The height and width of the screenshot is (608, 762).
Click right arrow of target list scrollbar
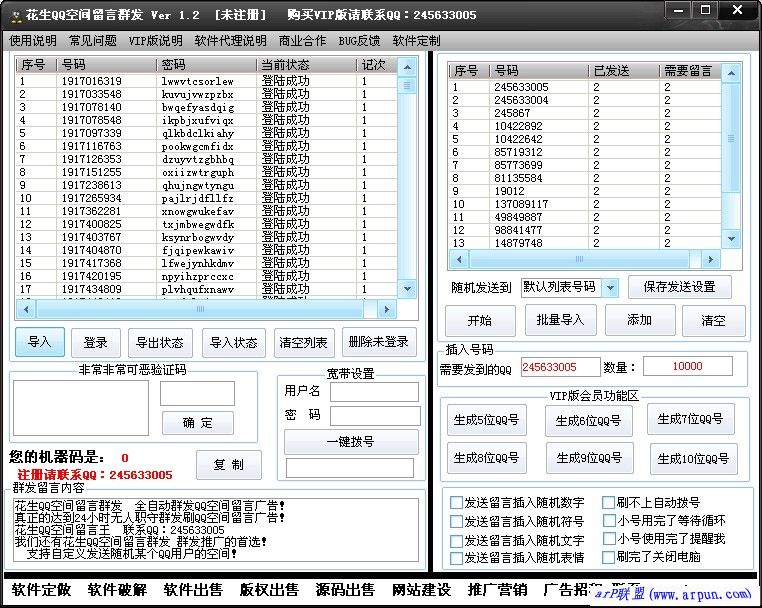pyautogui.click(x=710, y=259)
